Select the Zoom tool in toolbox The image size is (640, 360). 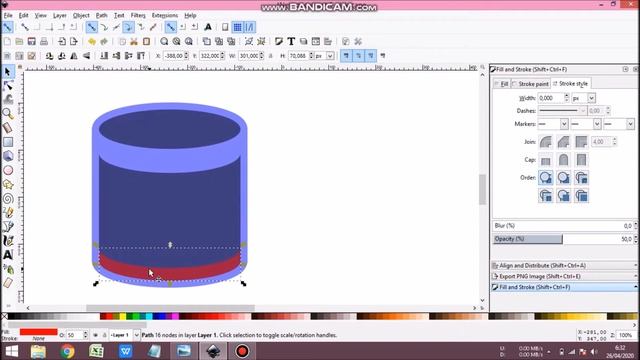(8, 113)
